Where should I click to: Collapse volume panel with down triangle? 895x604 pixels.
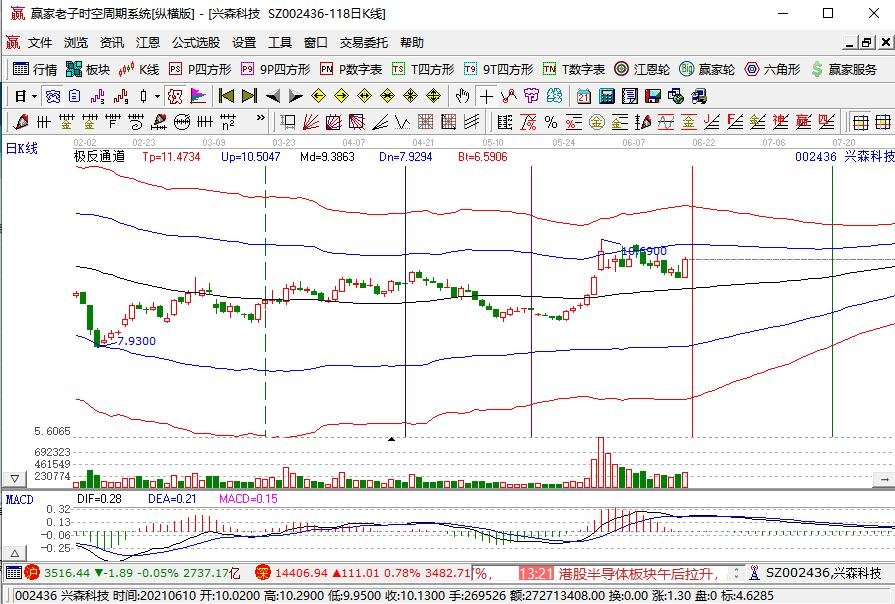pyautogui.click(x=15, y=478)
